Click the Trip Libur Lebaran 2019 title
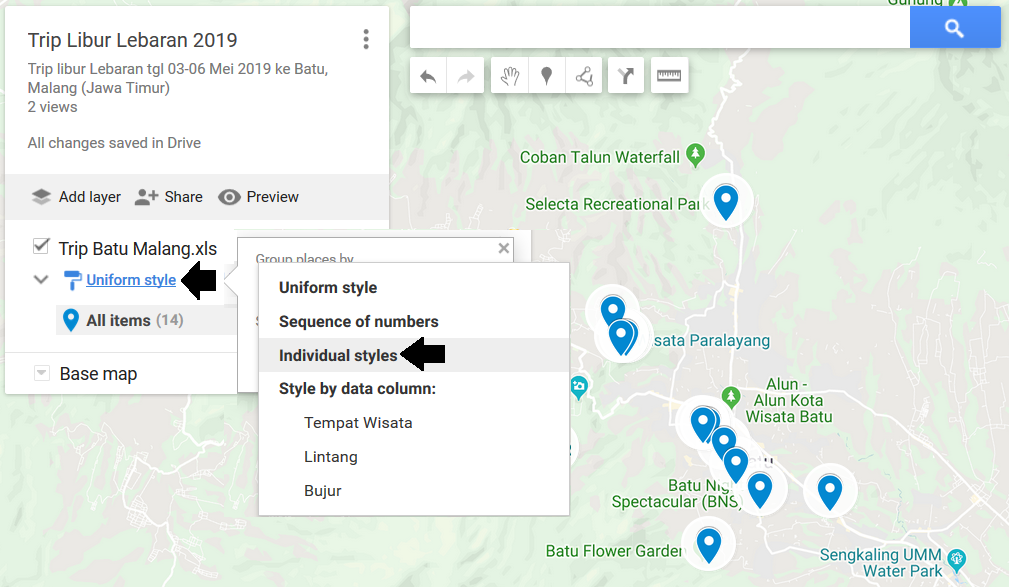Screen dimensions: 1009x587 click(133, 40)
